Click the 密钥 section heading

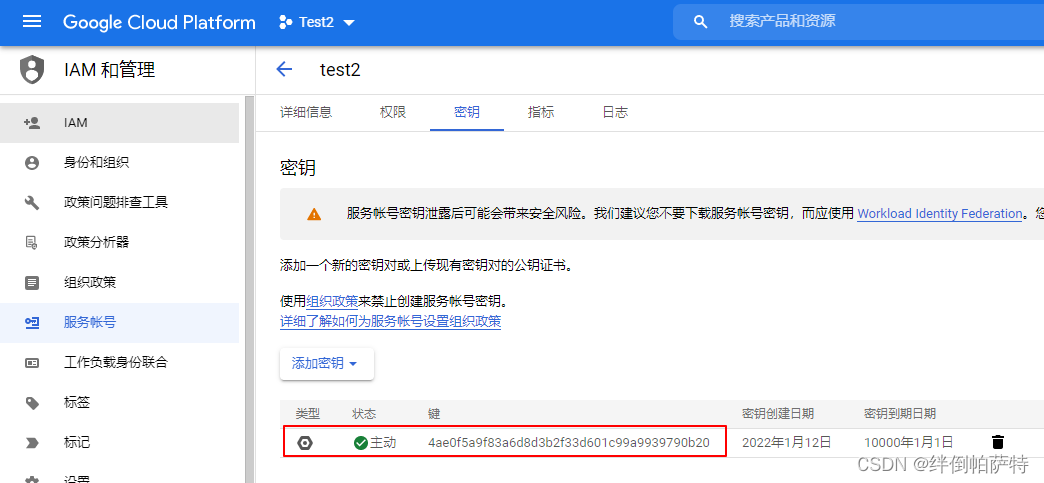pyautogui.click(x=298, y=168)
